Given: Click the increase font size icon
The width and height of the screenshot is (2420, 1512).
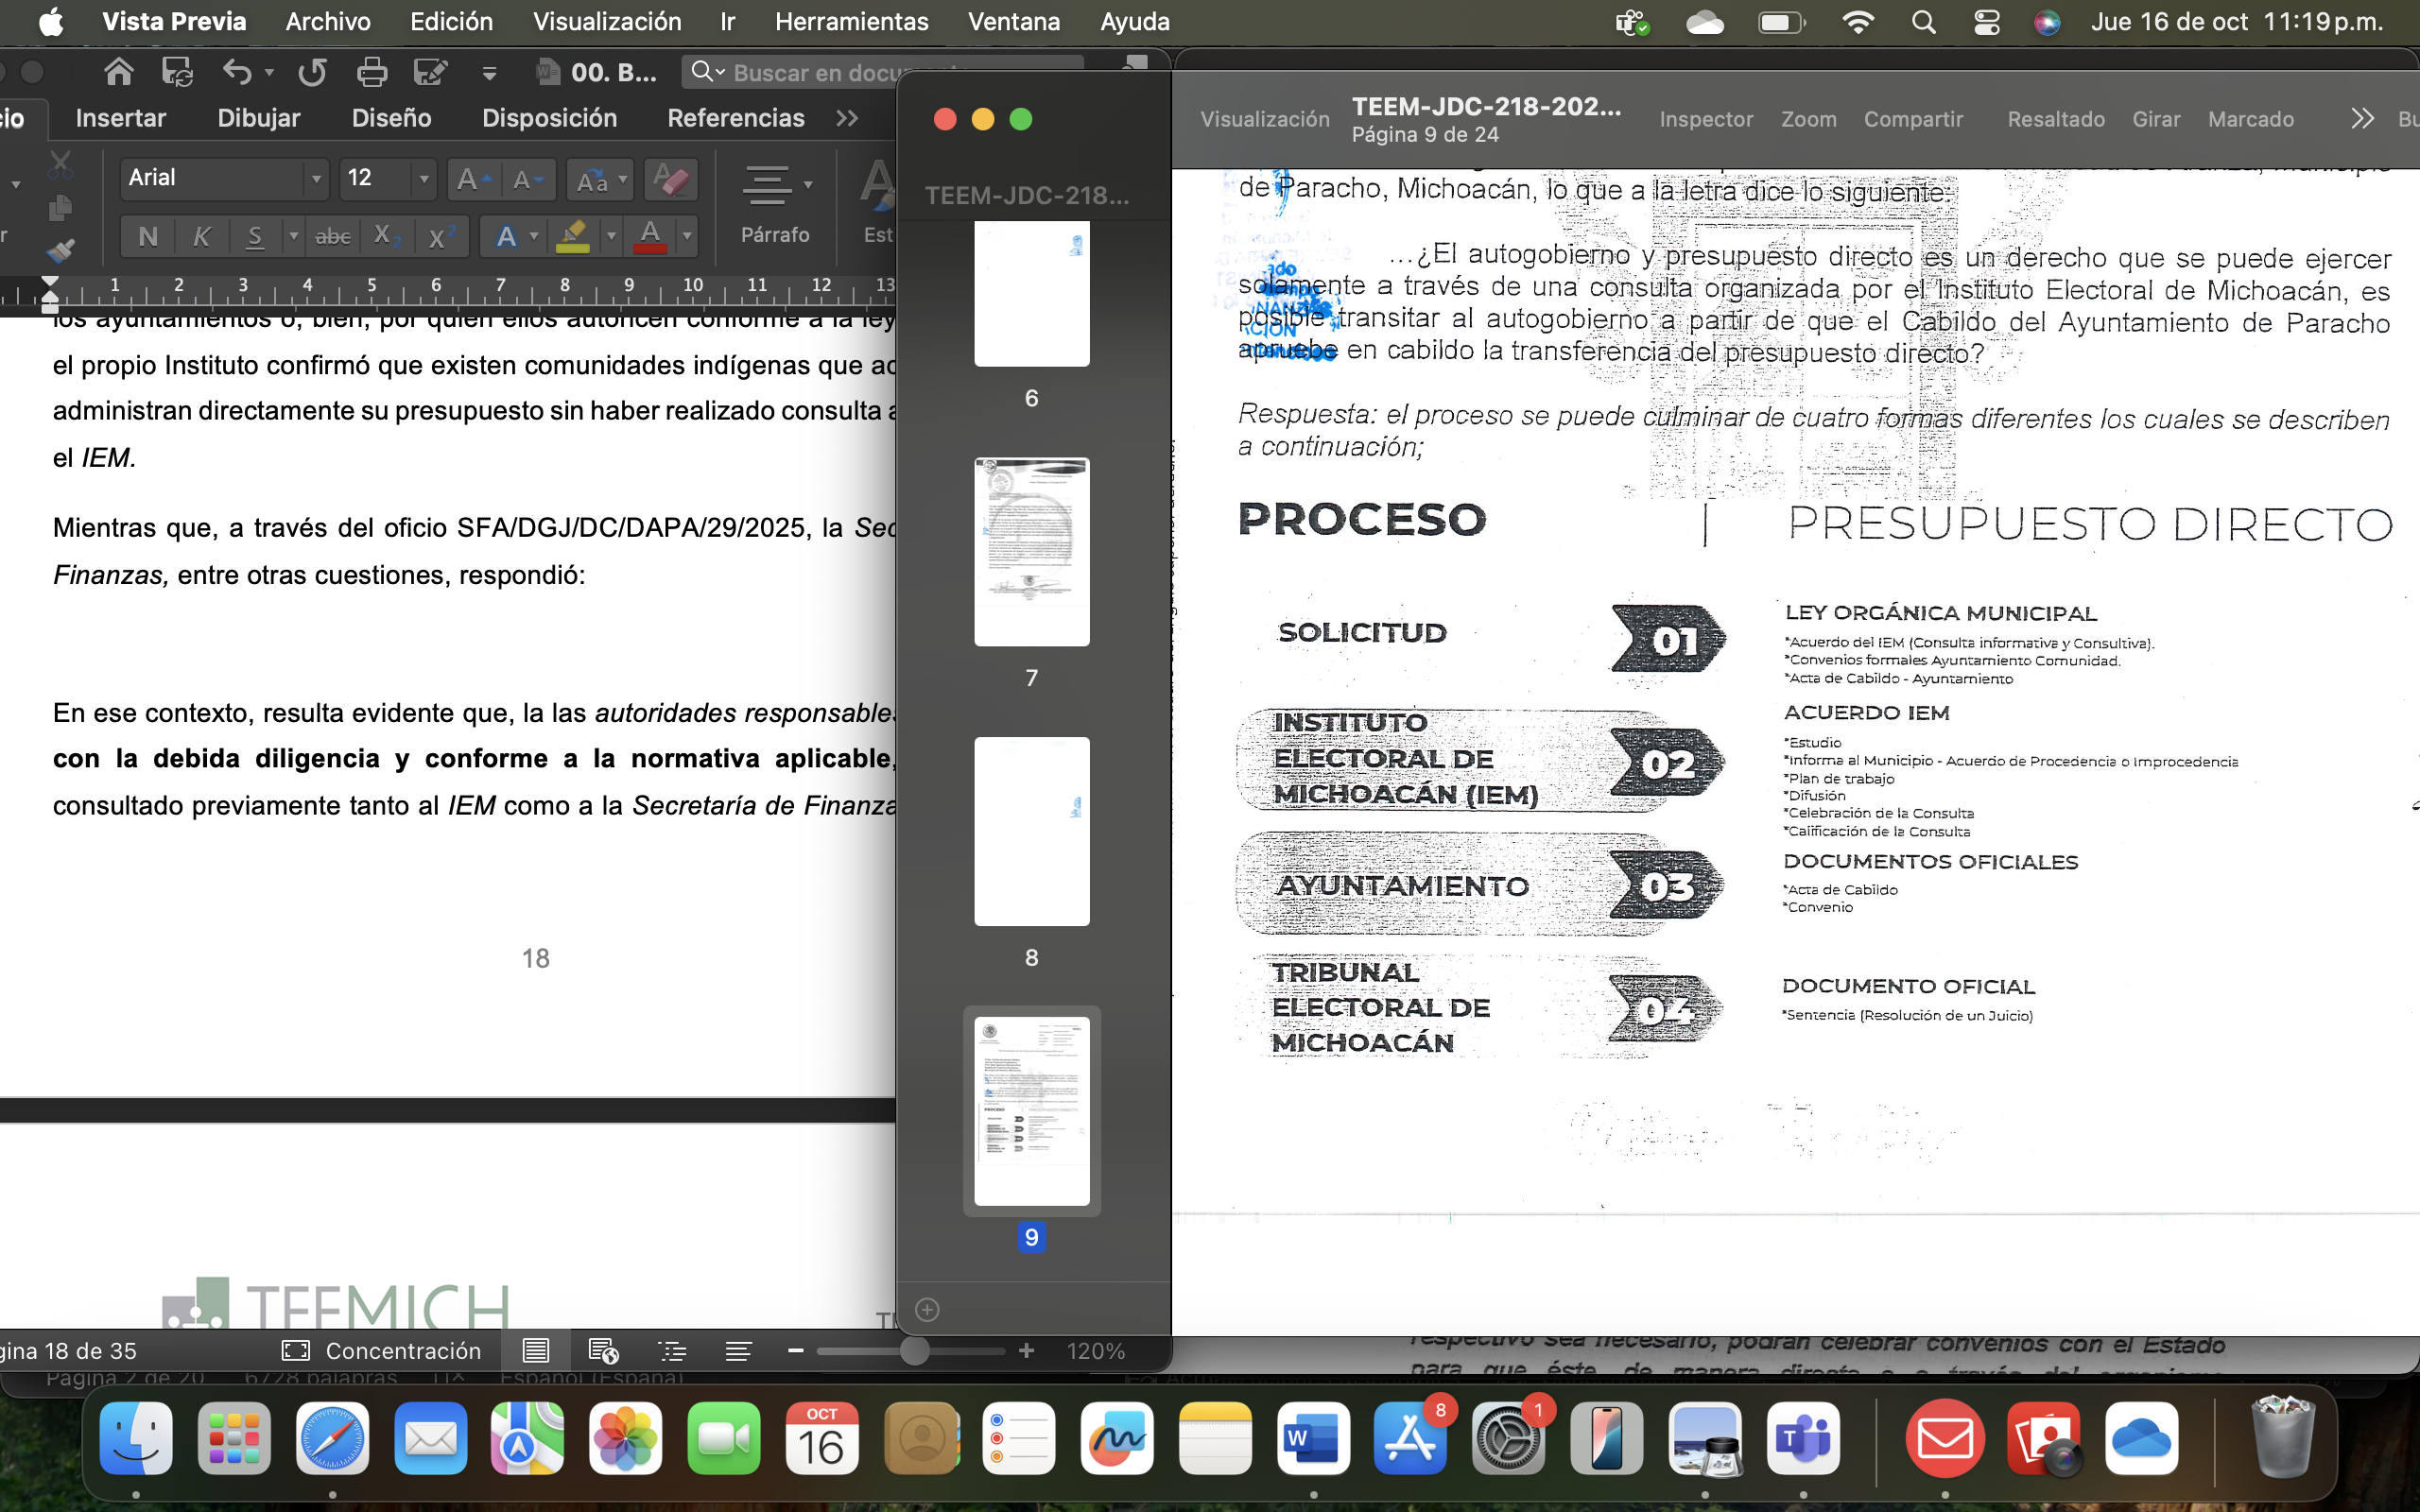Looking at the screenshot, I should tap(471, 180).
